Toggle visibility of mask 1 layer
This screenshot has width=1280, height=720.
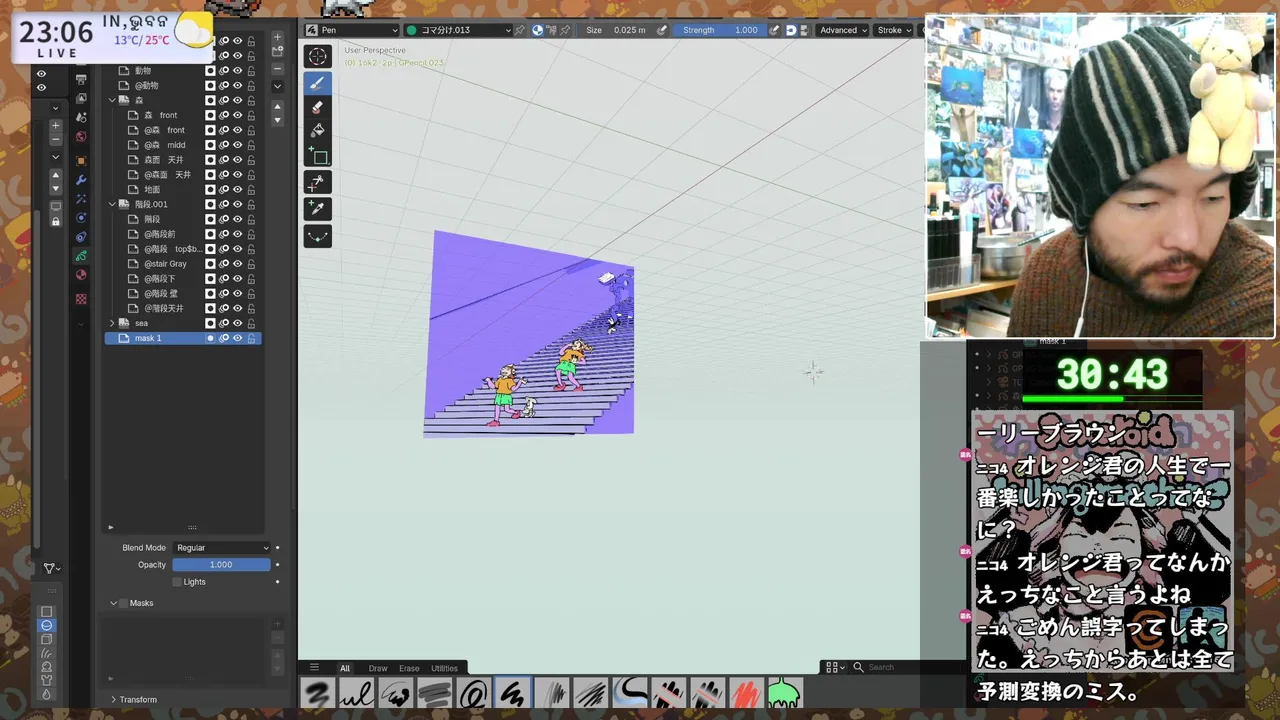[x=238, y=338]
